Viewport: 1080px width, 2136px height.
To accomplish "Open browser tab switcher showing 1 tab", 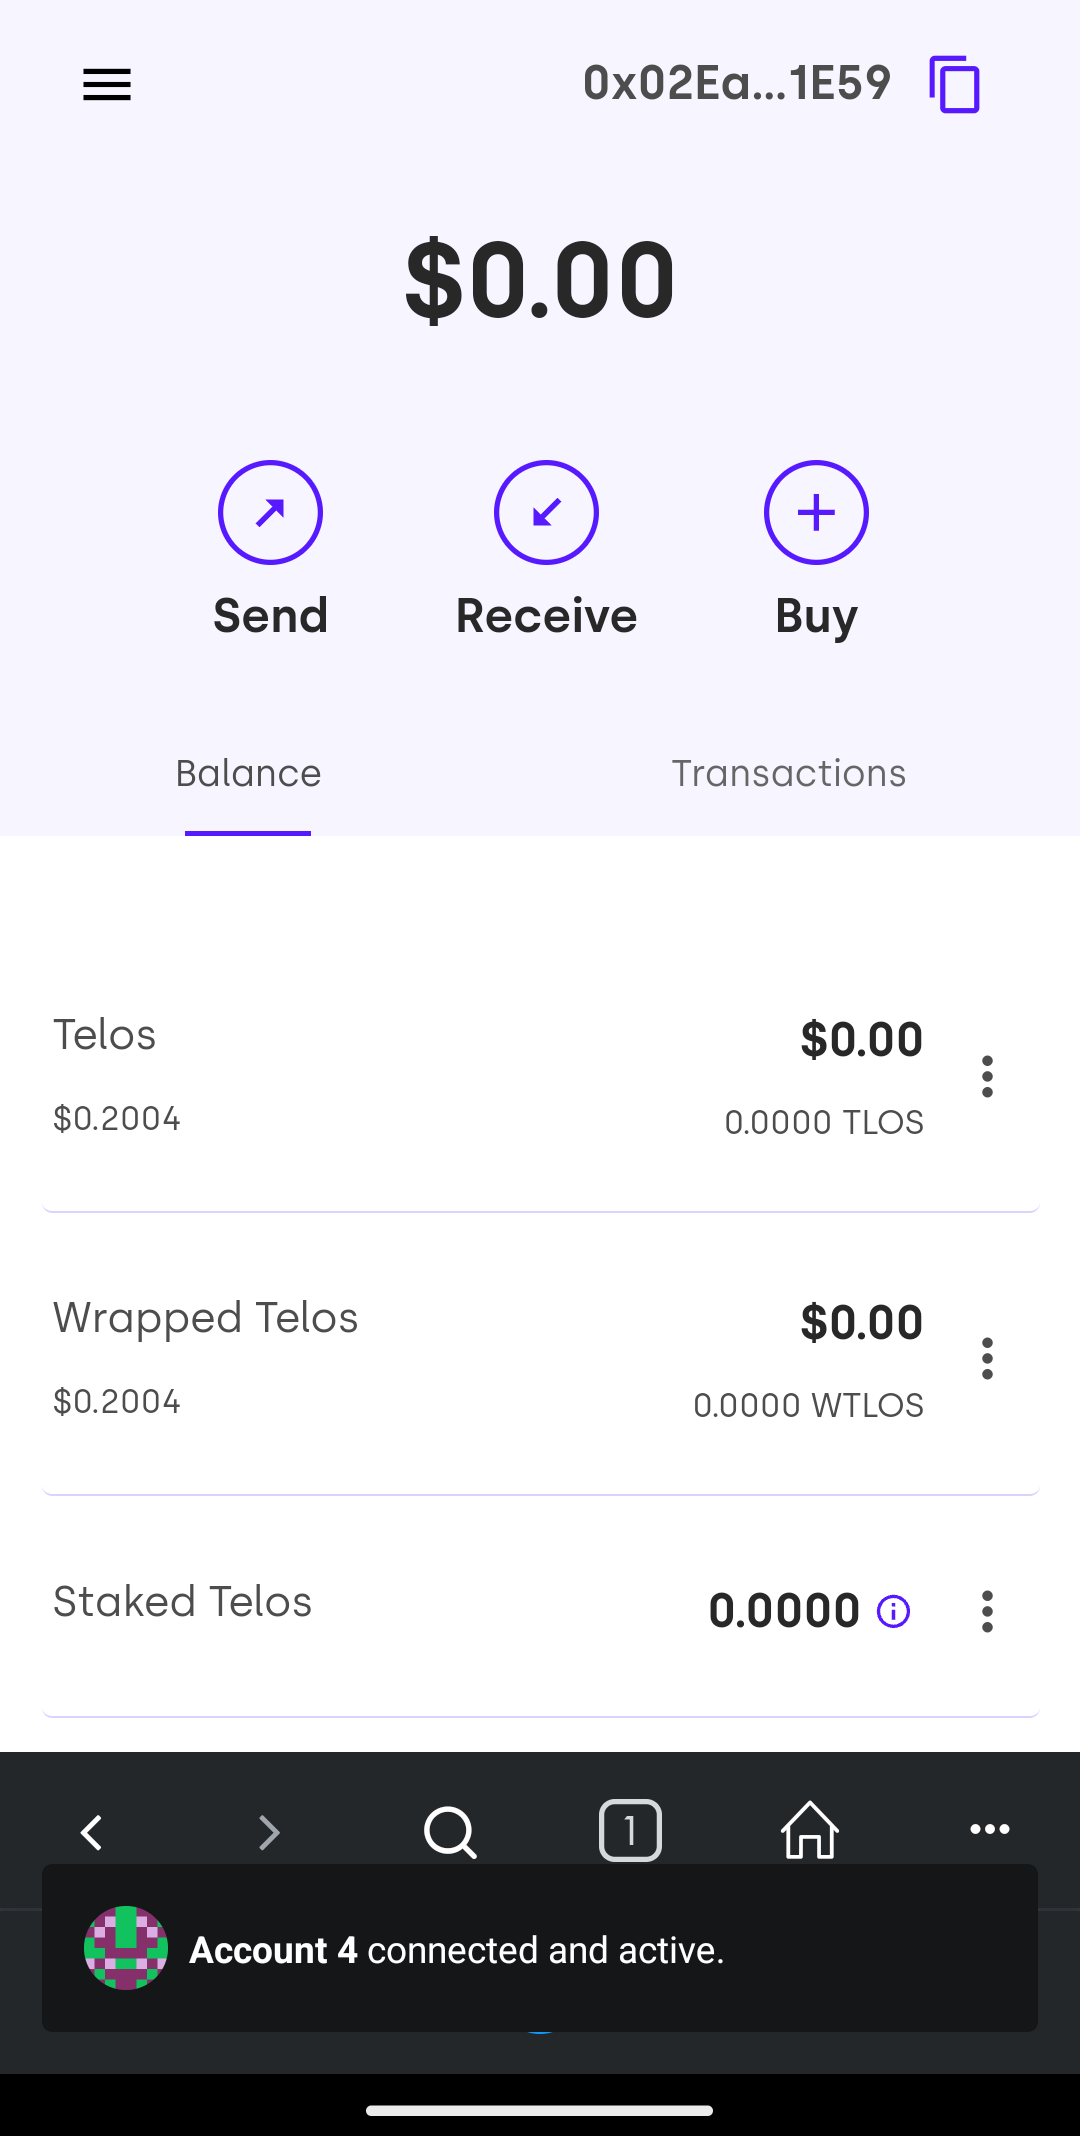I will point(630,1830).
